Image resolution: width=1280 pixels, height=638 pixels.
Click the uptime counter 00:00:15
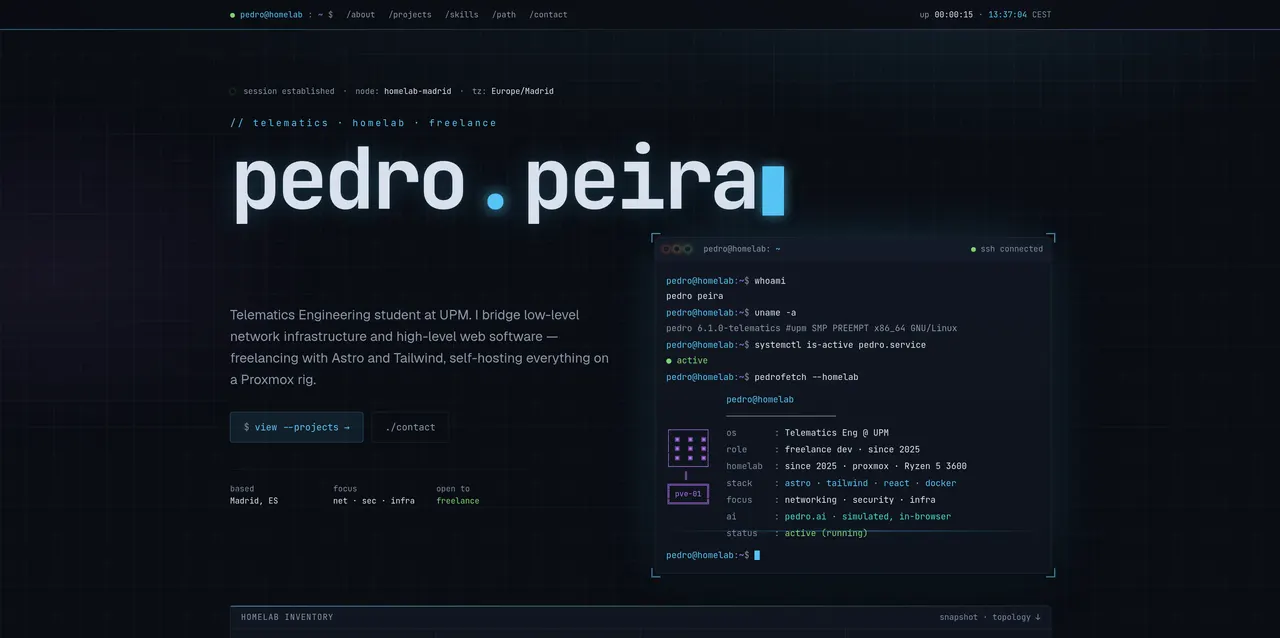coord(953,15)
